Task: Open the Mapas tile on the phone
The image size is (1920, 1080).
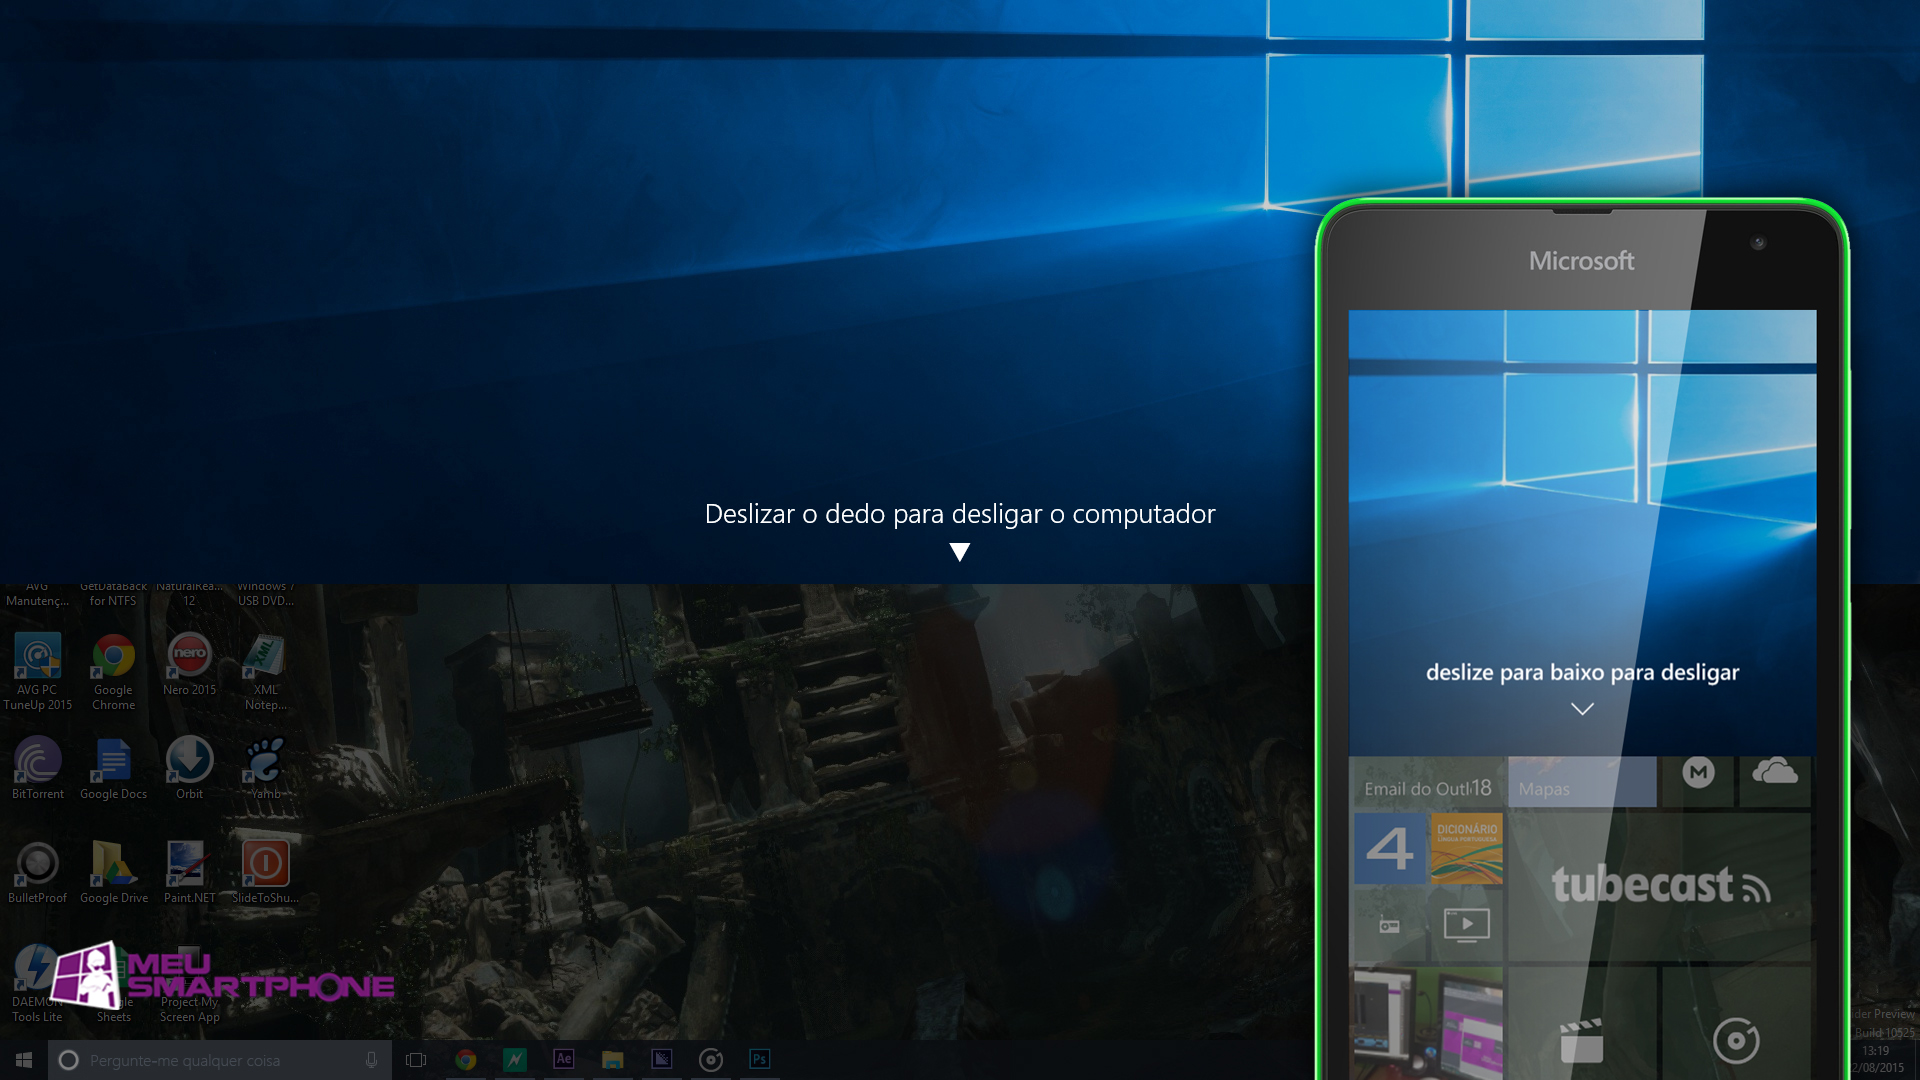Action: click(1582, 782)
